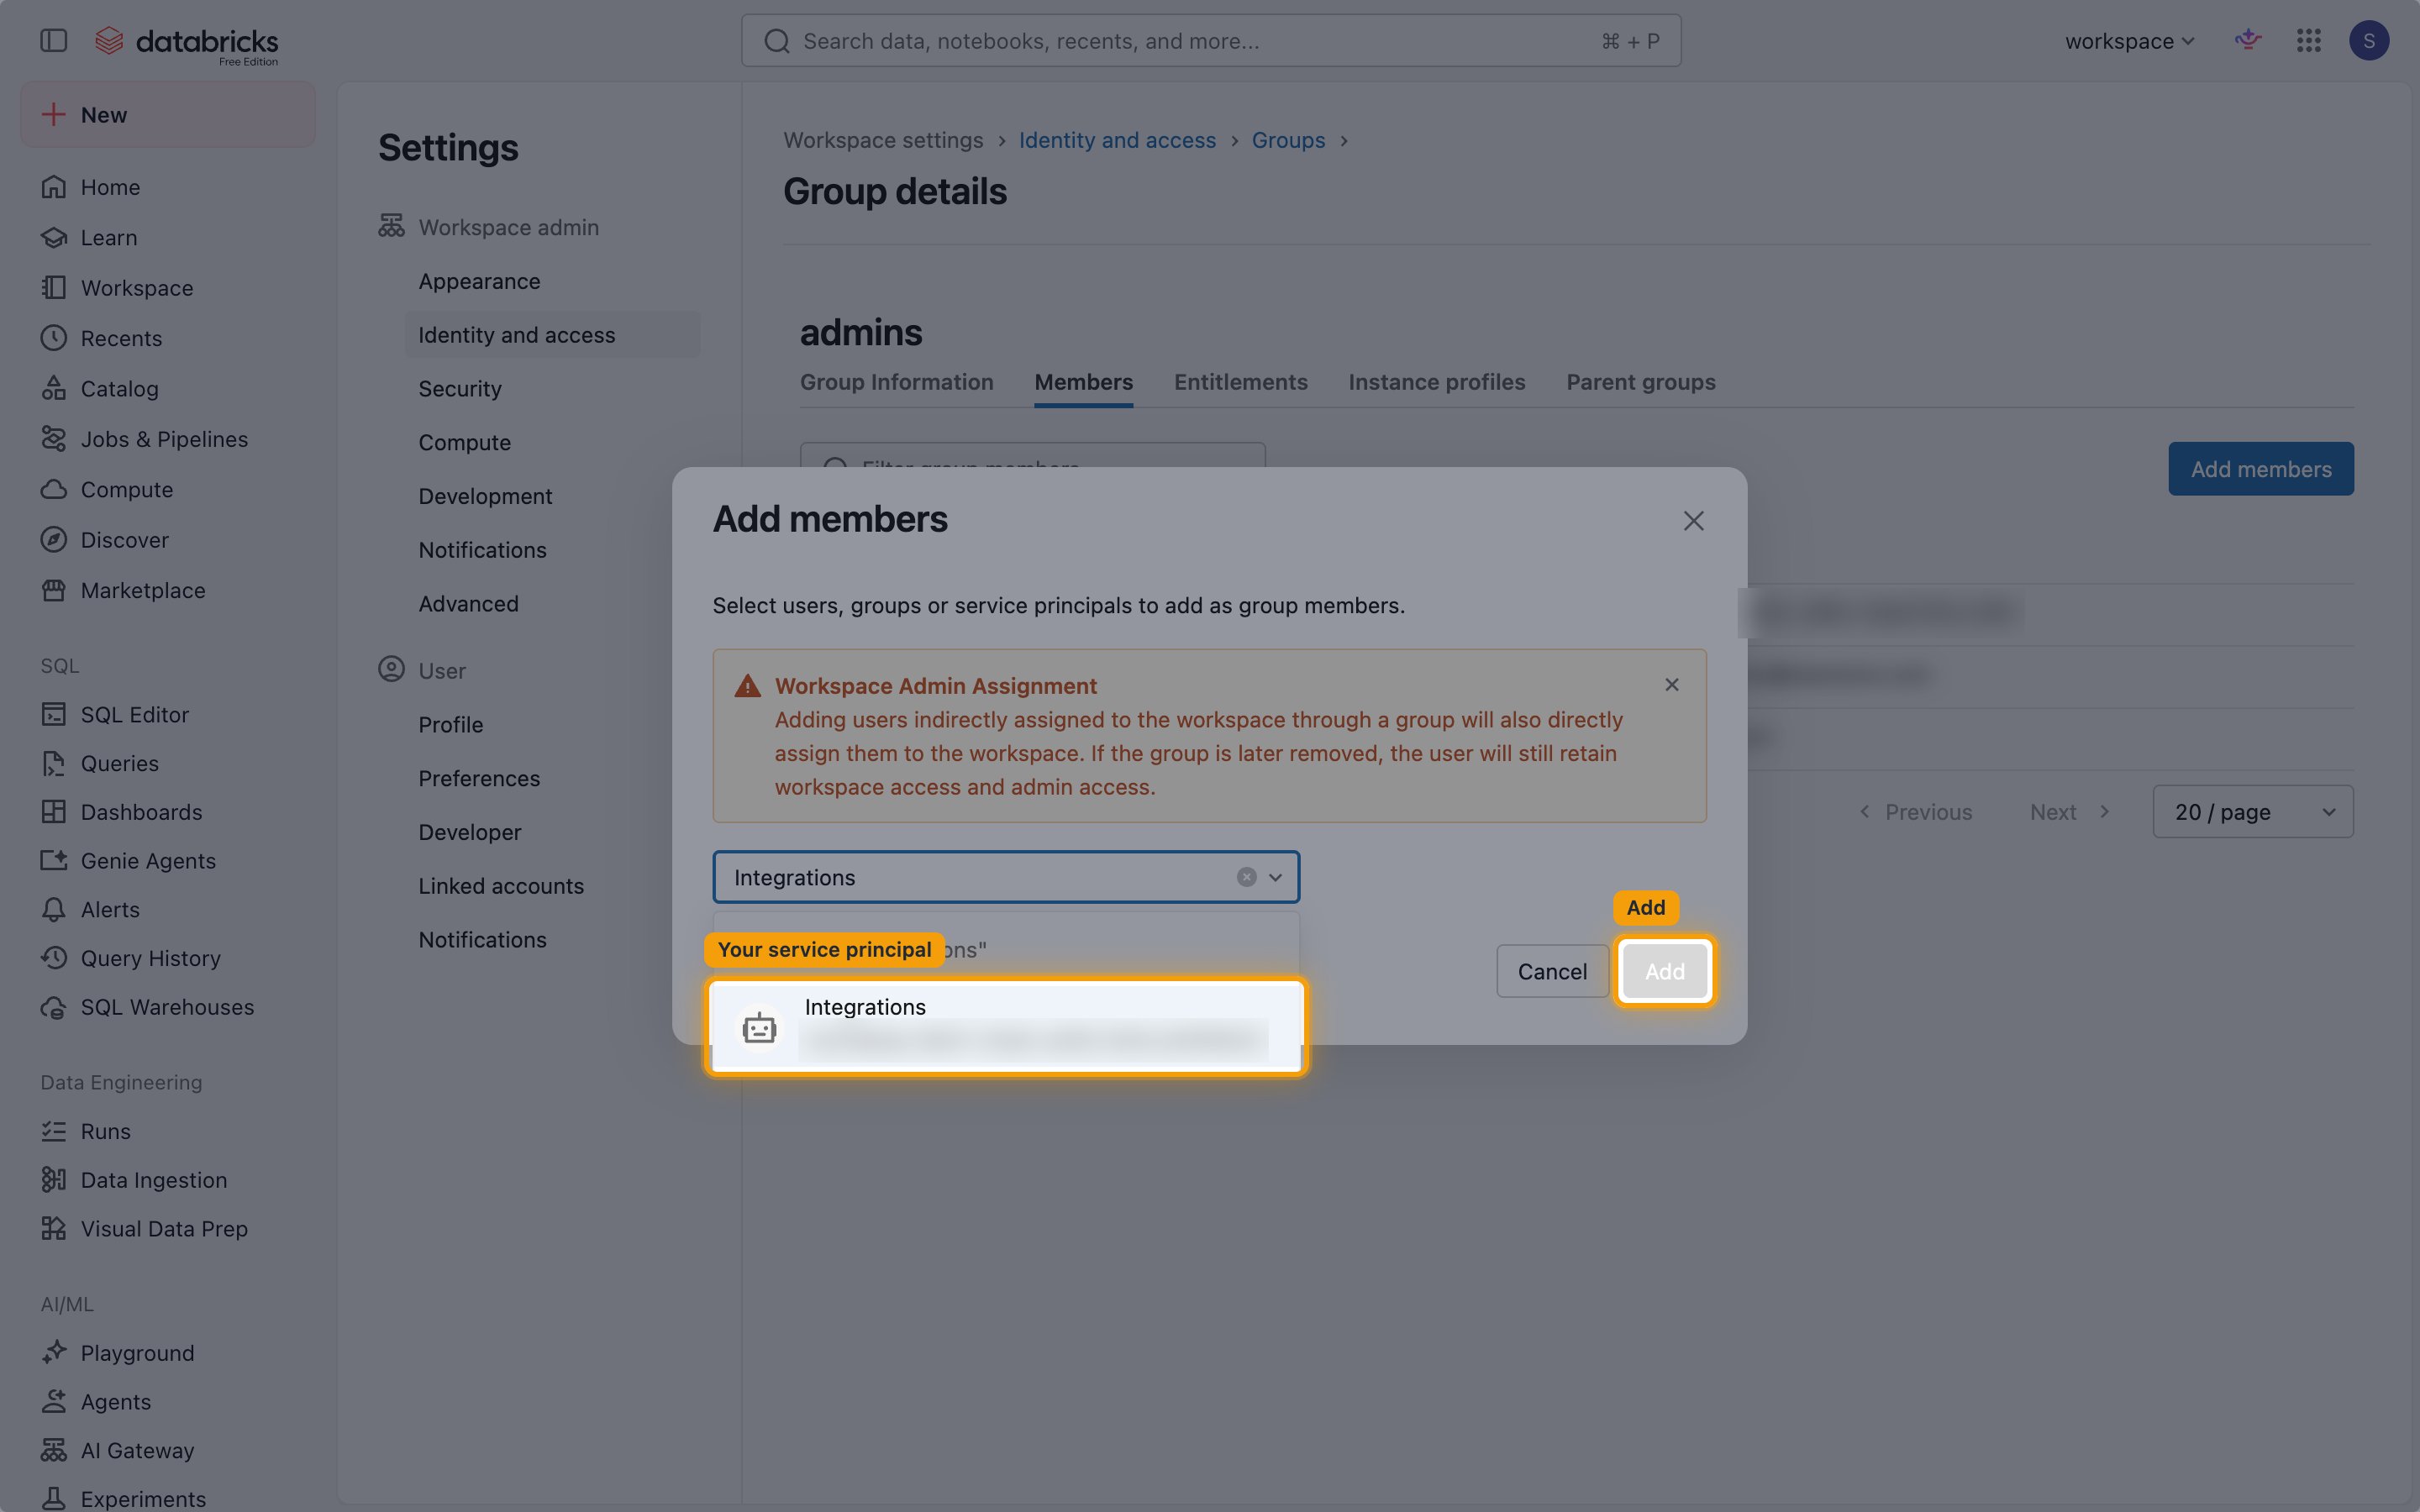Dismiss the Workspace Admin Assignment warning

click(x=1671, y=685)
